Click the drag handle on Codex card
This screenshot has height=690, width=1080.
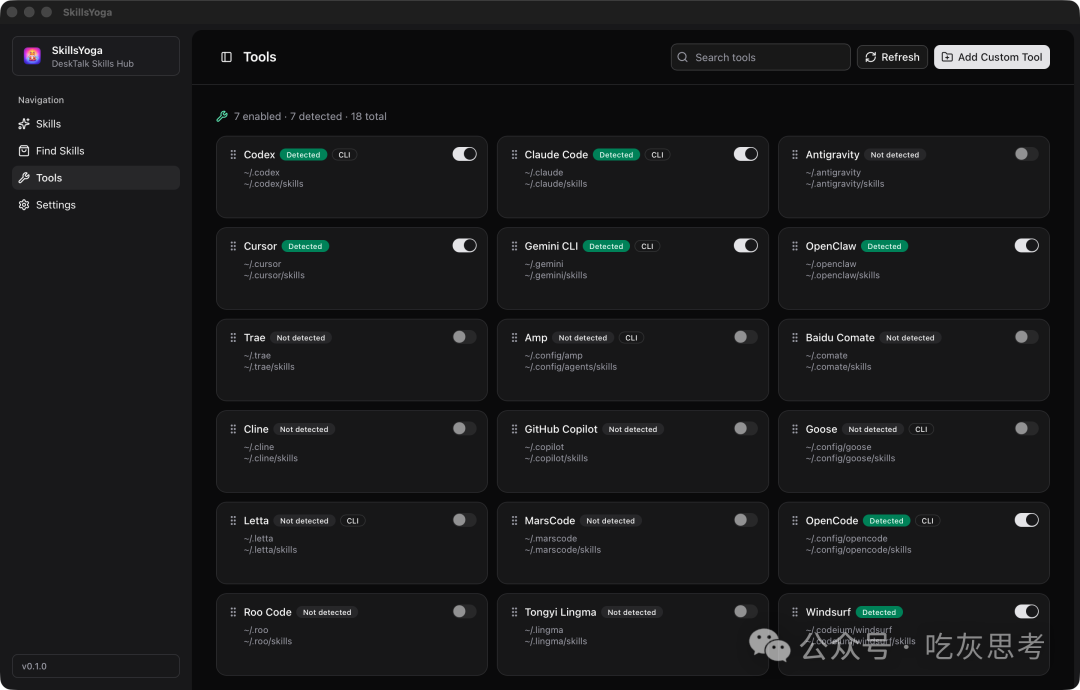(233, 155)
